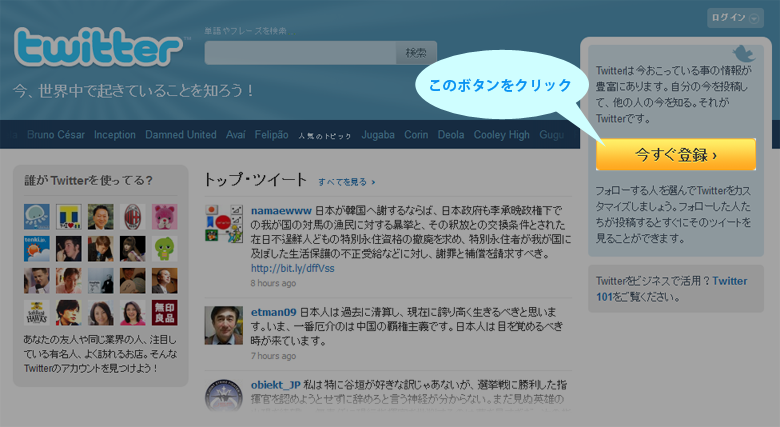Select the Bruno César trending topic

tap(56, 135)
